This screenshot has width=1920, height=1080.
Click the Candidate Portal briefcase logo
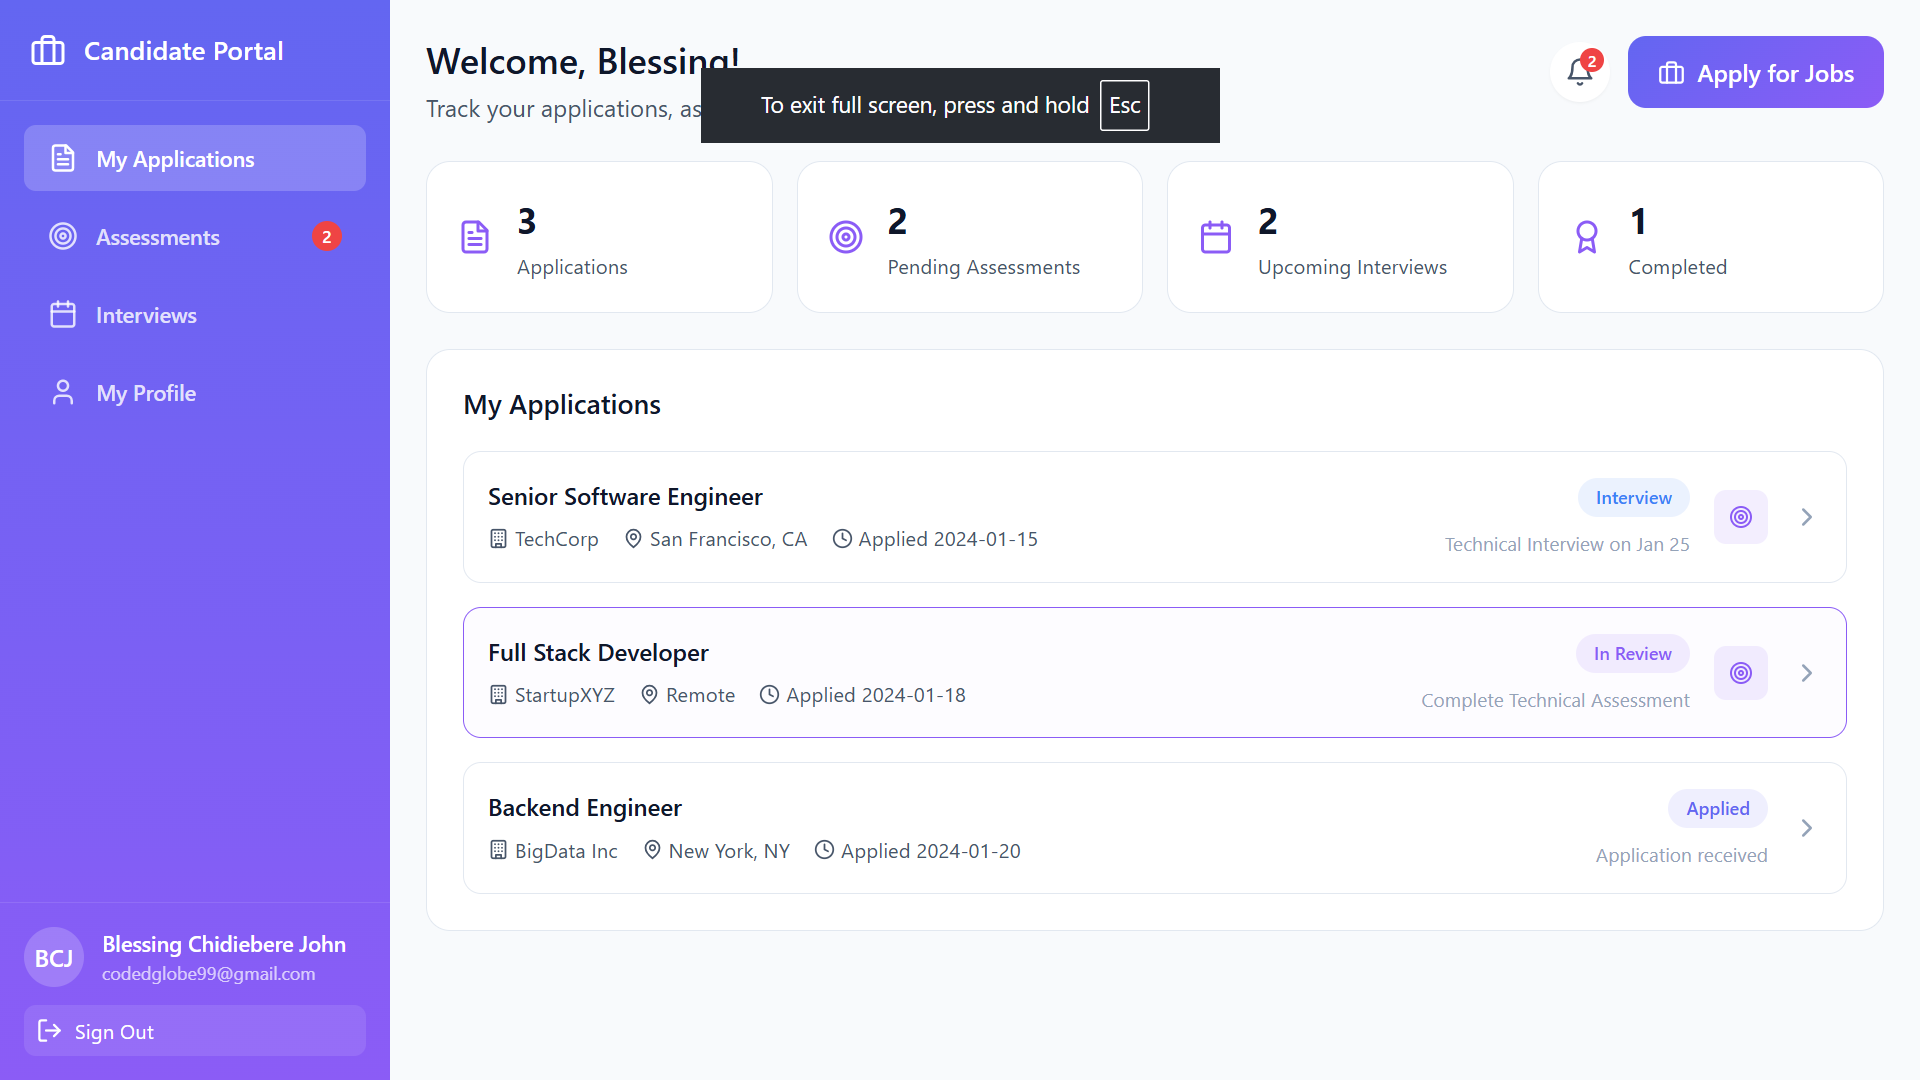48,51
